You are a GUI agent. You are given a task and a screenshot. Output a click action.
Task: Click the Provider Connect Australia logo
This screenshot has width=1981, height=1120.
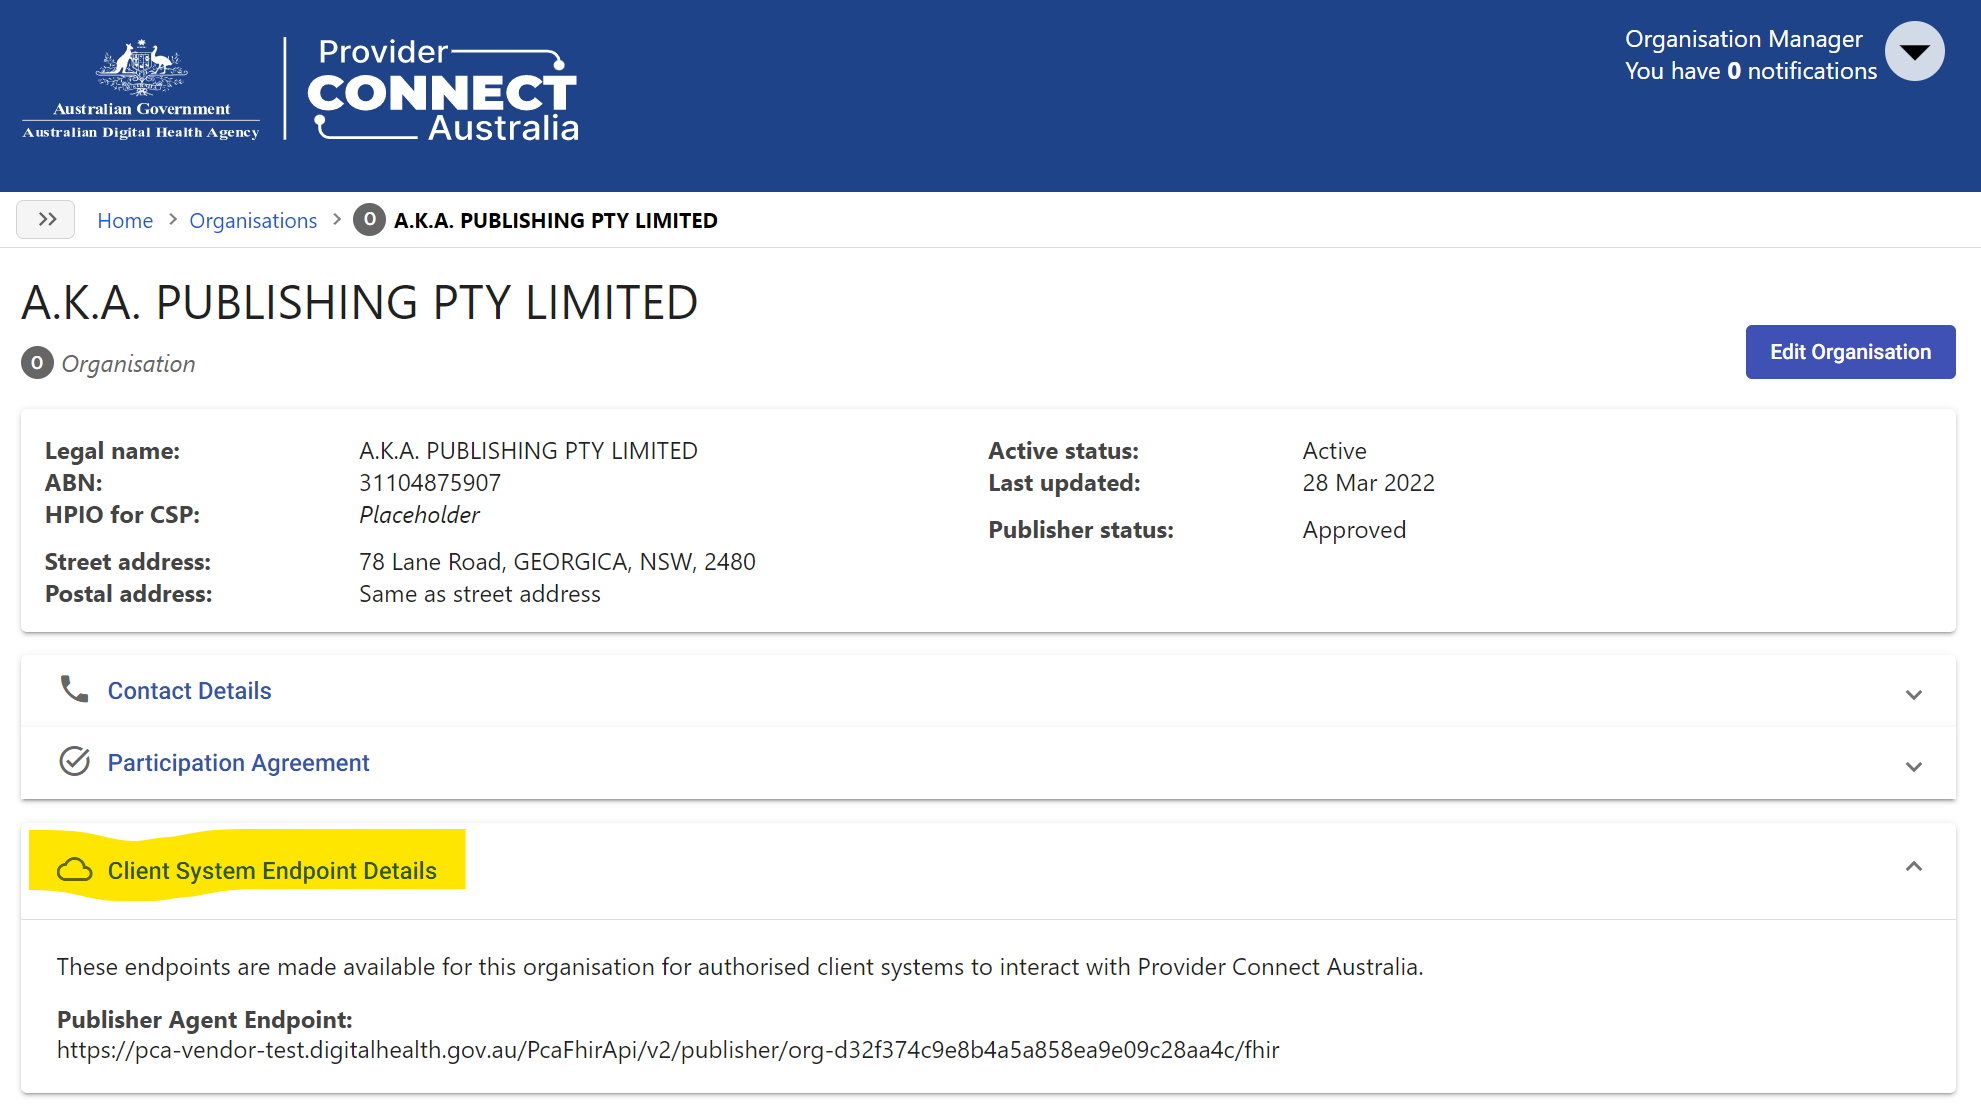(x=443, y=90)
